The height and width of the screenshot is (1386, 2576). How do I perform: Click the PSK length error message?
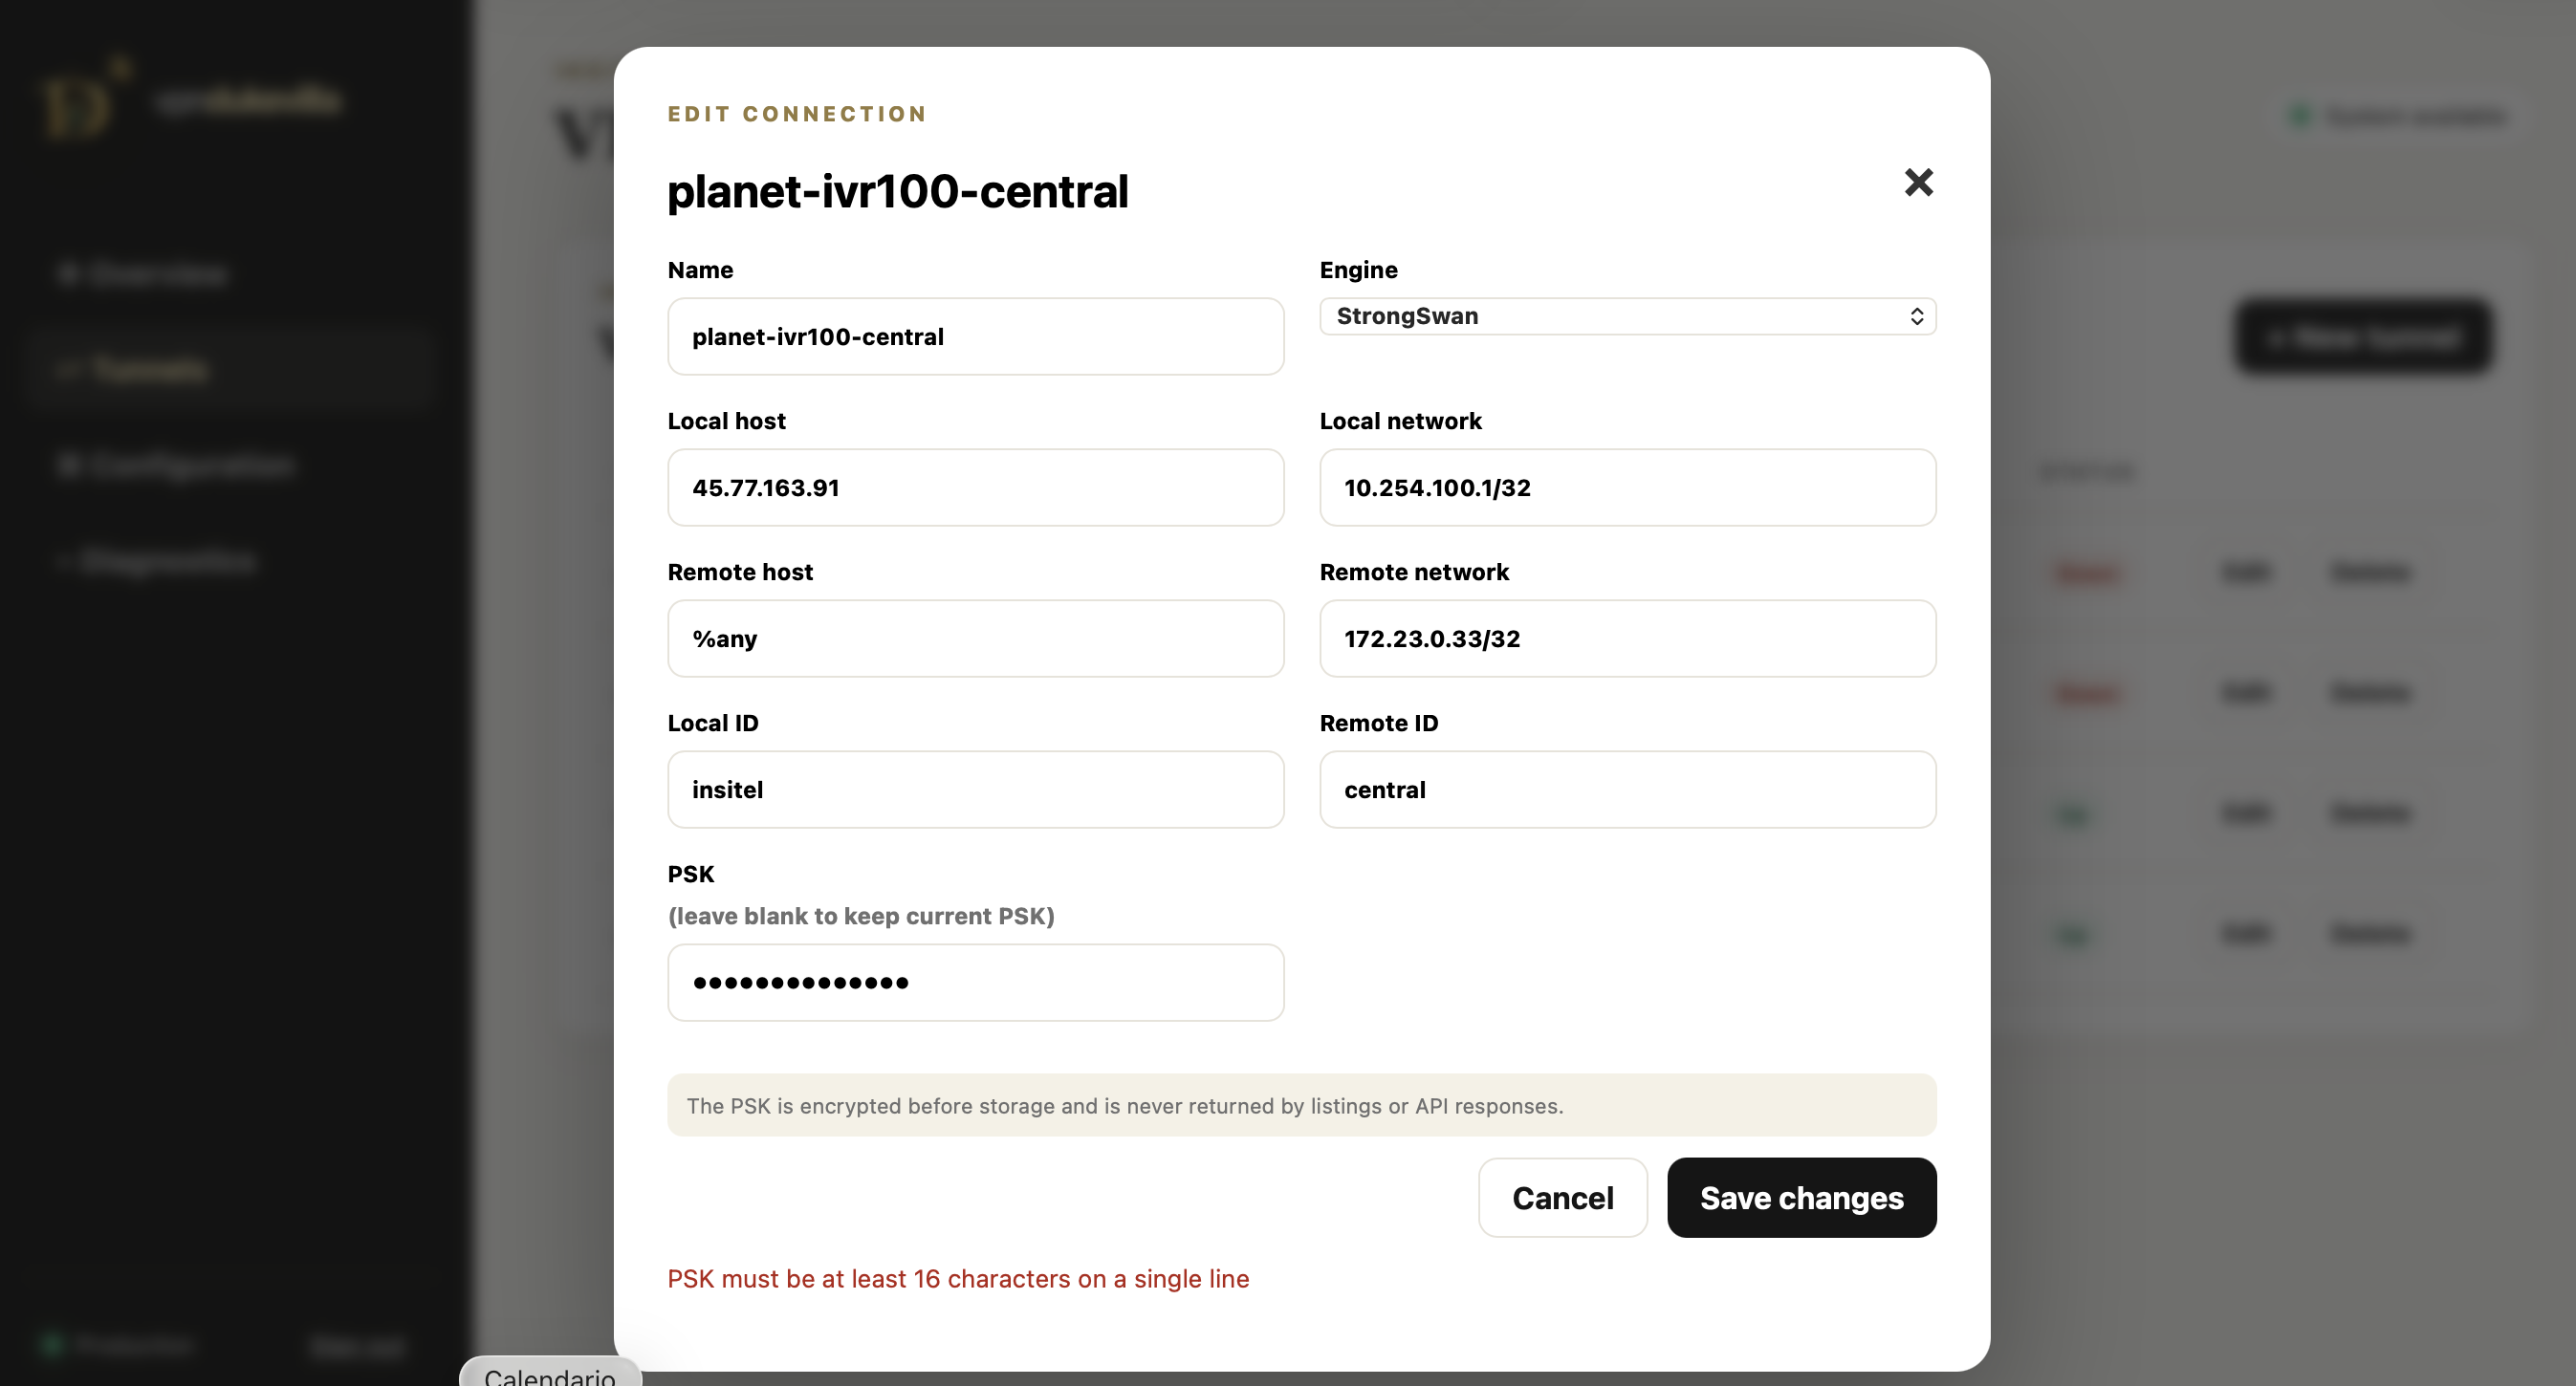point(958,1278)
